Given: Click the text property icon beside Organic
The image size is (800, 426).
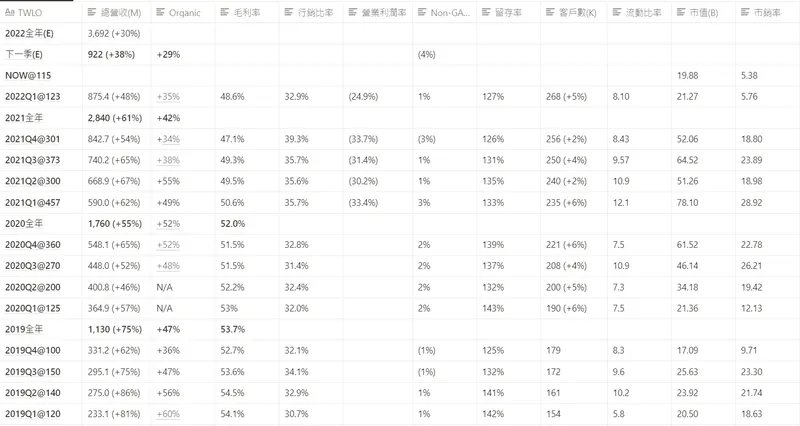Looking at the screenshot, I should coord(162,12).
